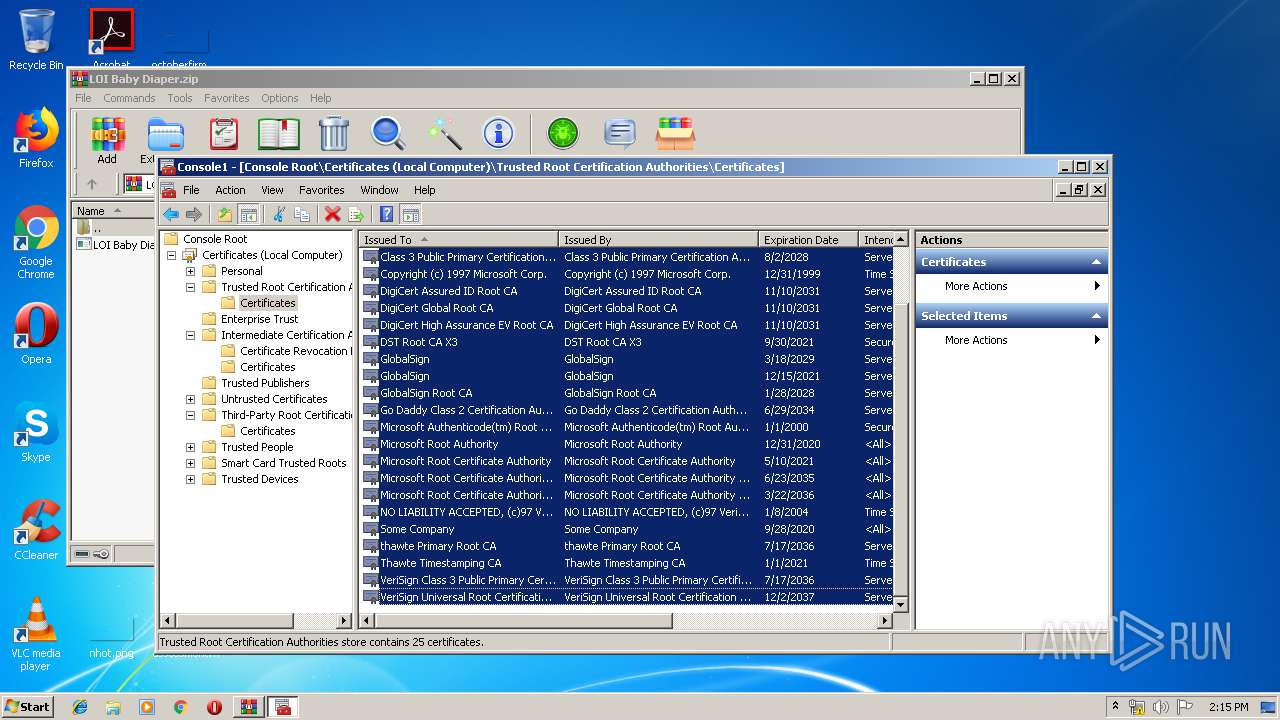Screen dimensions: 1280x720
Task: Open the Favorites menu in MMC
Action: click(x=322, y=190)
